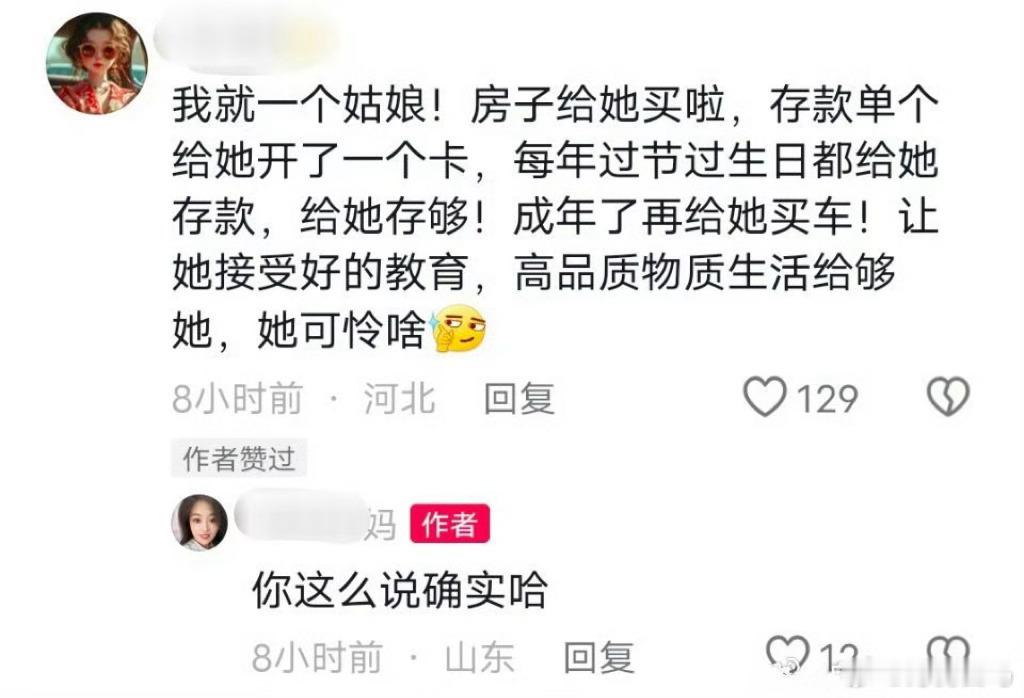Open the author's profile avatar
The height and width of the screenshot is (698, 1024).
(x=199, y=522)
